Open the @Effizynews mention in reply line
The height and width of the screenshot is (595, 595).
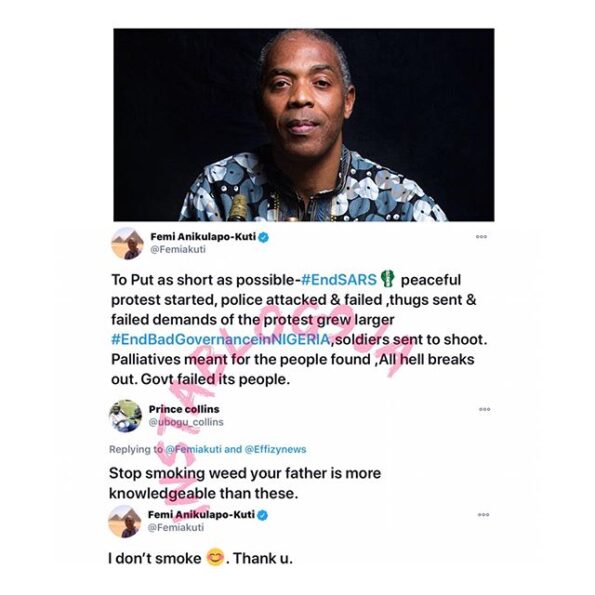pyautogui.click(x=275, y=449)
